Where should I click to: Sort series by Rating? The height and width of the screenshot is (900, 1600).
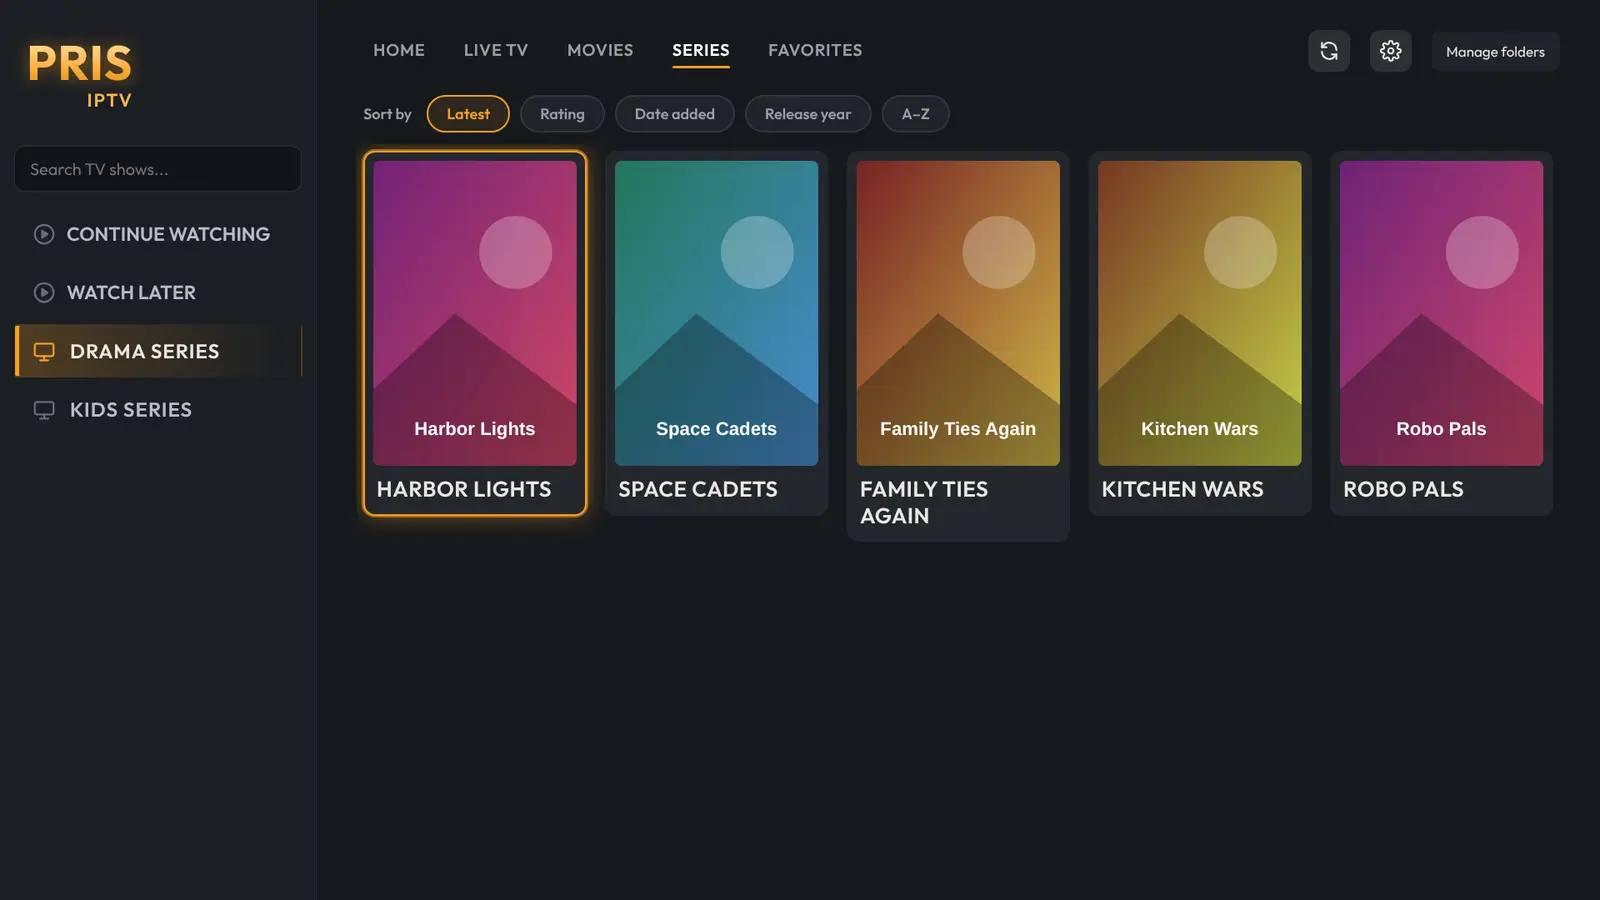[x=562, y=114]
